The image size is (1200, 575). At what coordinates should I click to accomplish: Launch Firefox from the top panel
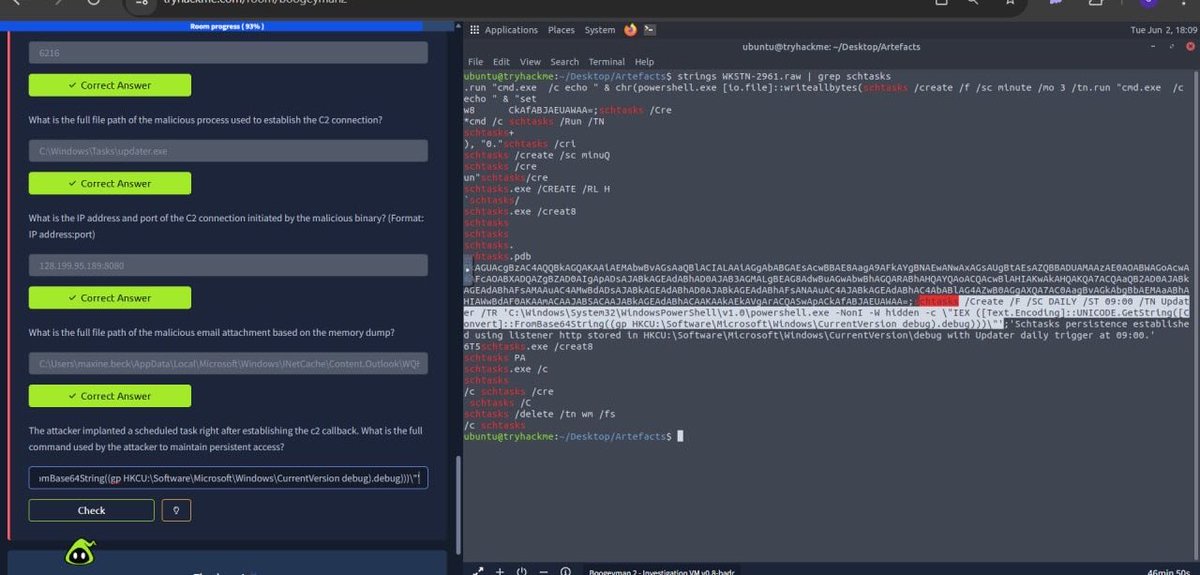click(x=630, y=30)
